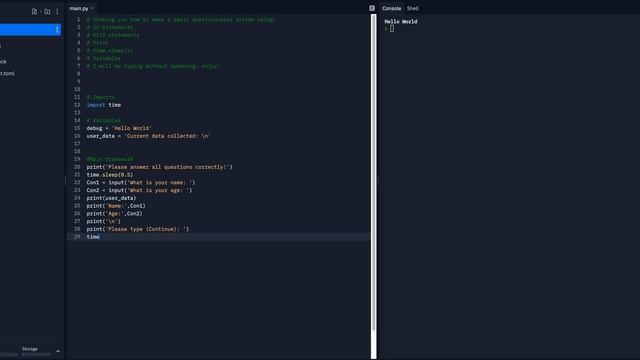
Task: Click the console pane collapse icon beside the Console tab
Action: (372, 8)
